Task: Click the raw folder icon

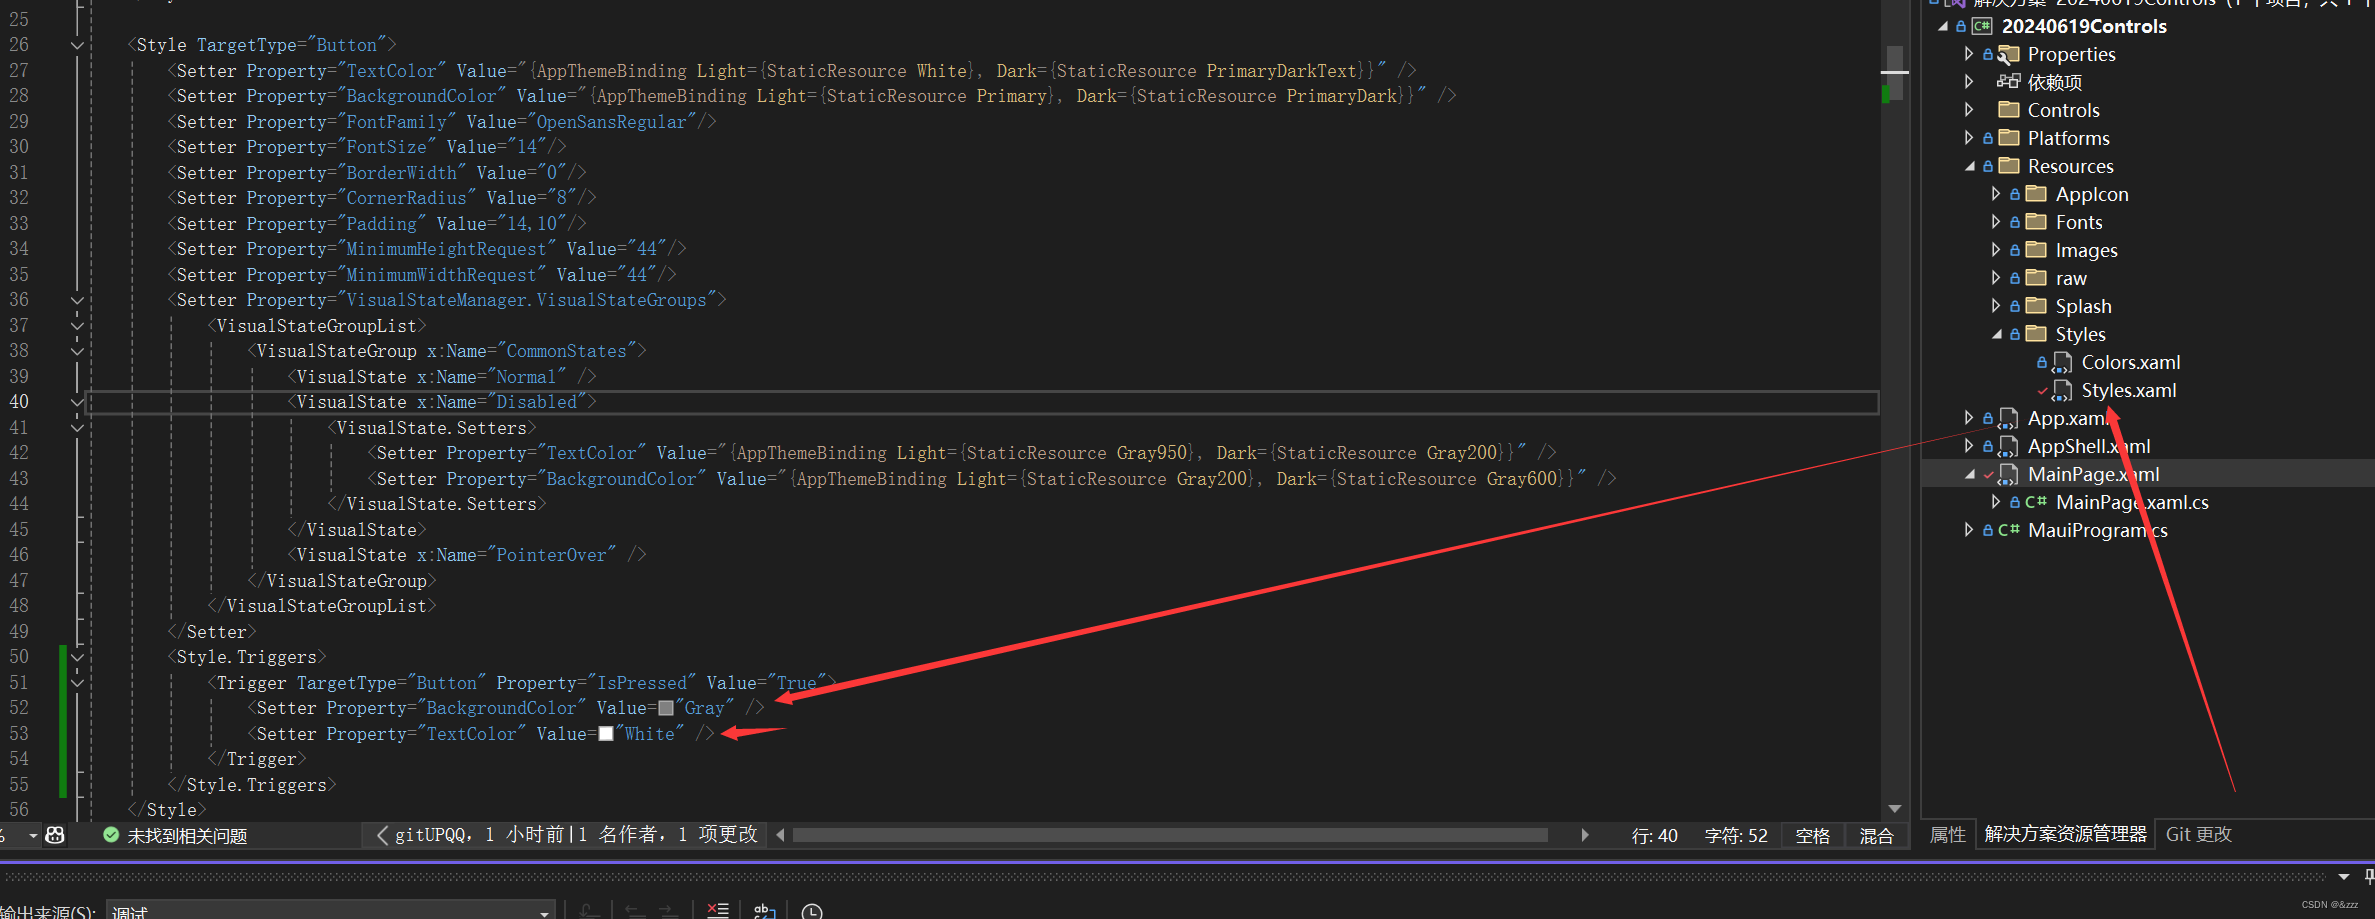Action: (2036, 278)
